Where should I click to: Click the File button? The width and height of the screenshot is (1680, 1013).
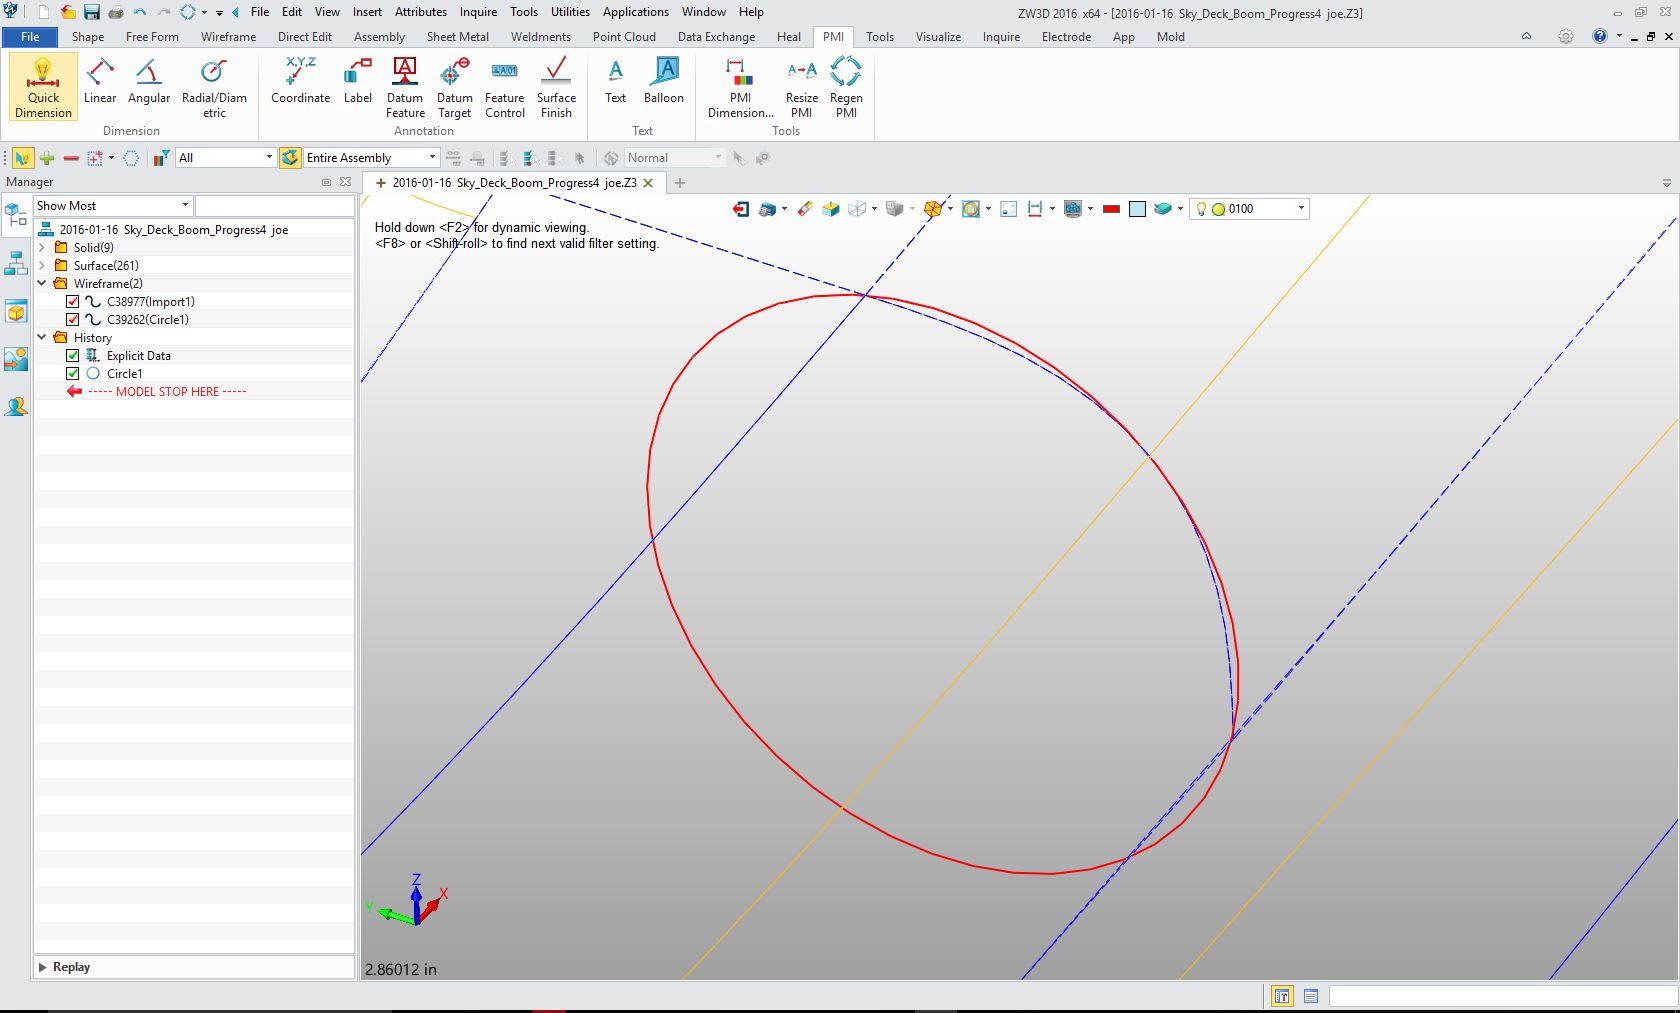click(30, 37)
